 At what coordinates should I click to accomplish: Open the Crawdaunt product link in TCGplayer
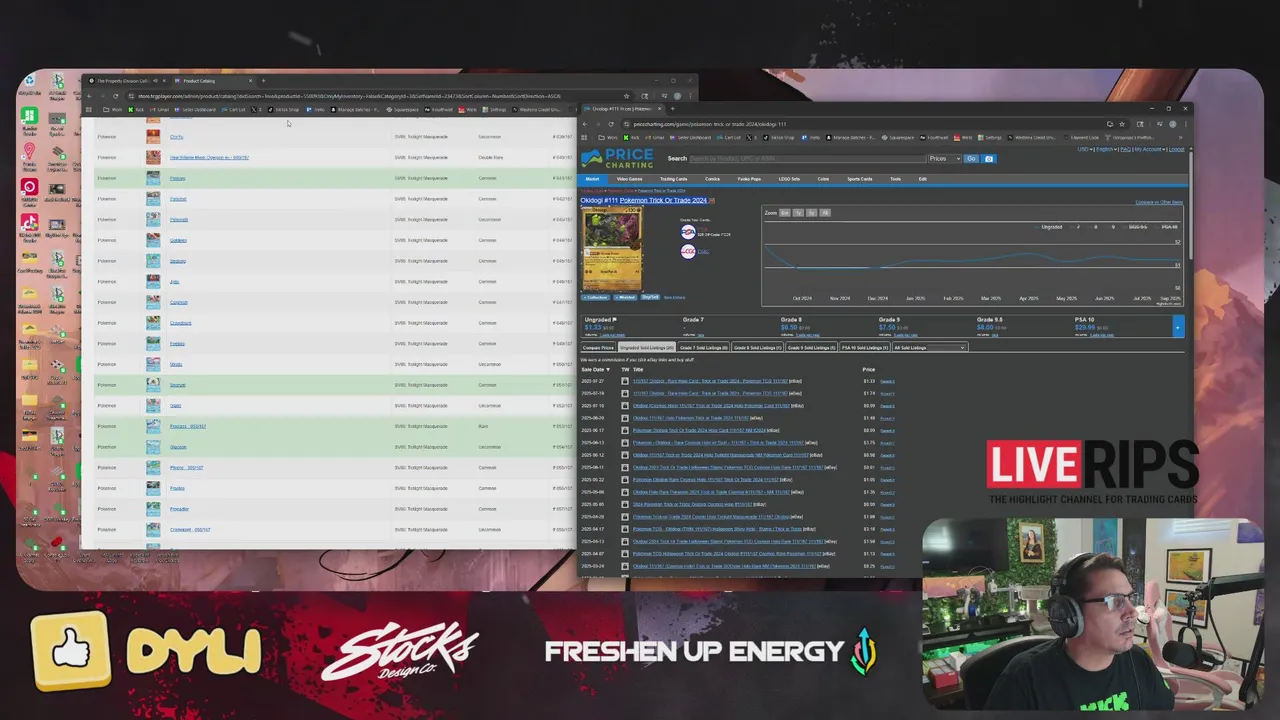[x=180, y=323]
